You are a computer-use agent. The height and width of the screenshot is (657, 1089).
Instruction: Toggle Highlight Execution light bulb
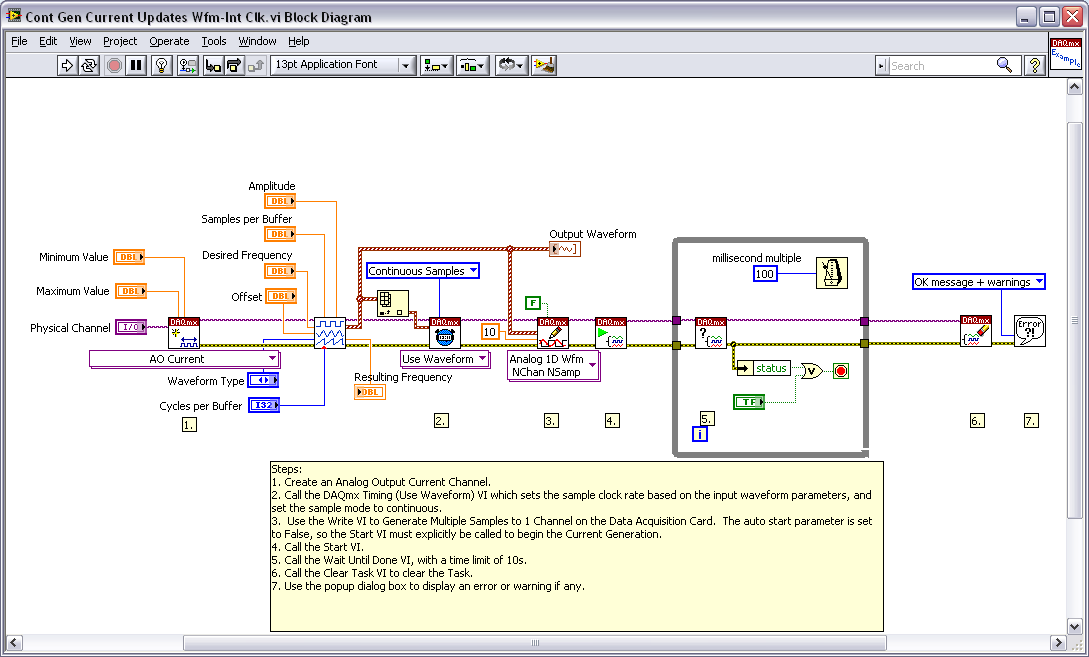coord(163,65)
